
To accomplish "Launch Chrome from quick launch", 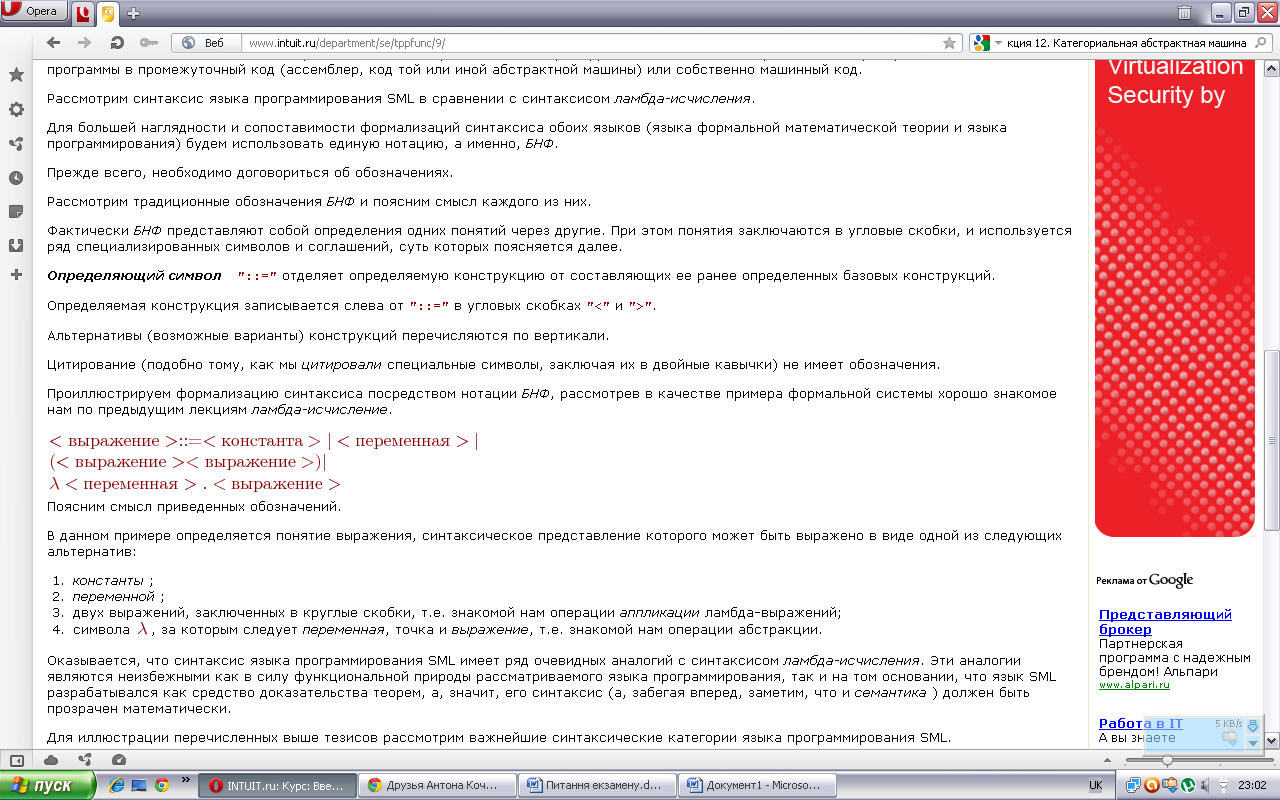I will (x=162, y=785).
